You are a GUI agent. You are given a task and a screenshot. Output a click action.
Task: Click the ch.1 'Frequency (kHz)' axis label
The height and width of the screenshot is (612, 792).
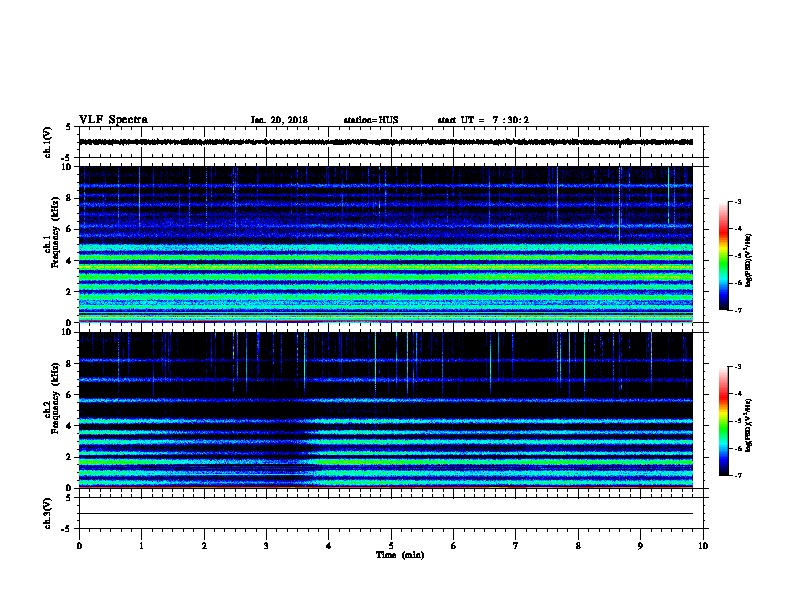pos(55,232)
